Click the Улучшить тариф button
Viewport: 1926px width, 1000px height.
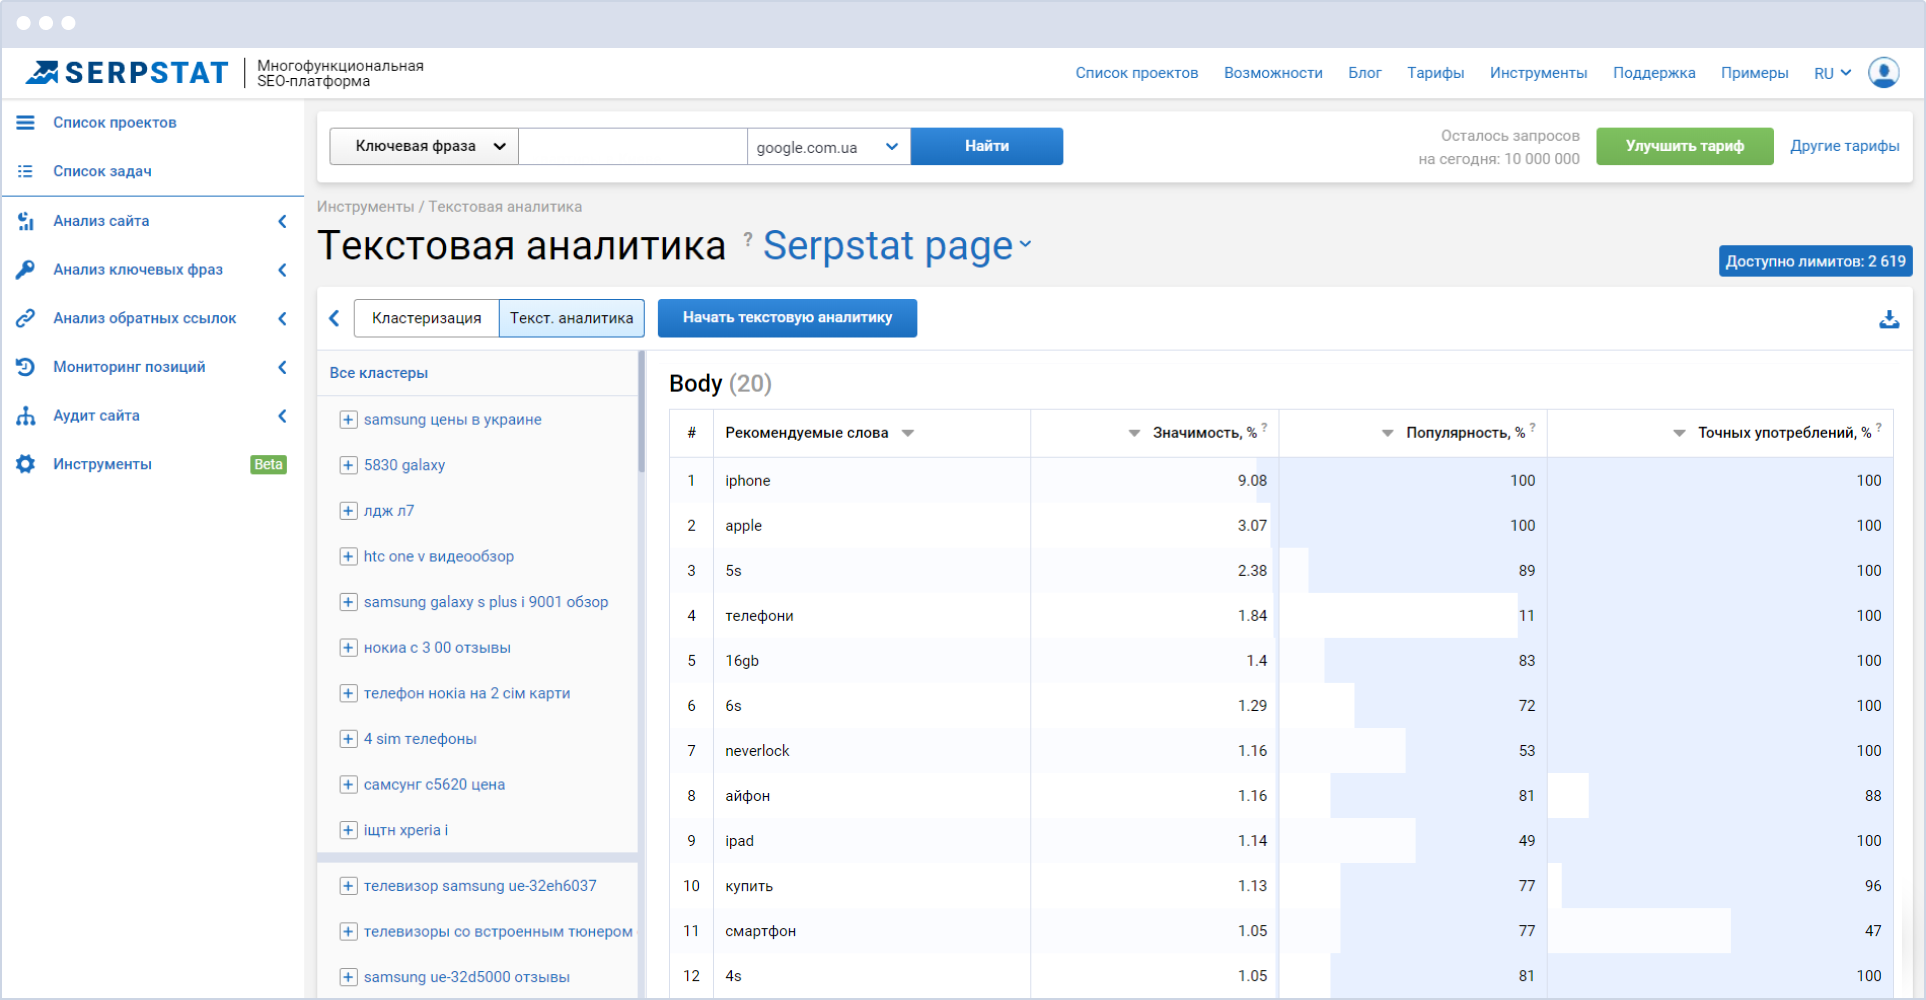[1685, 146]
